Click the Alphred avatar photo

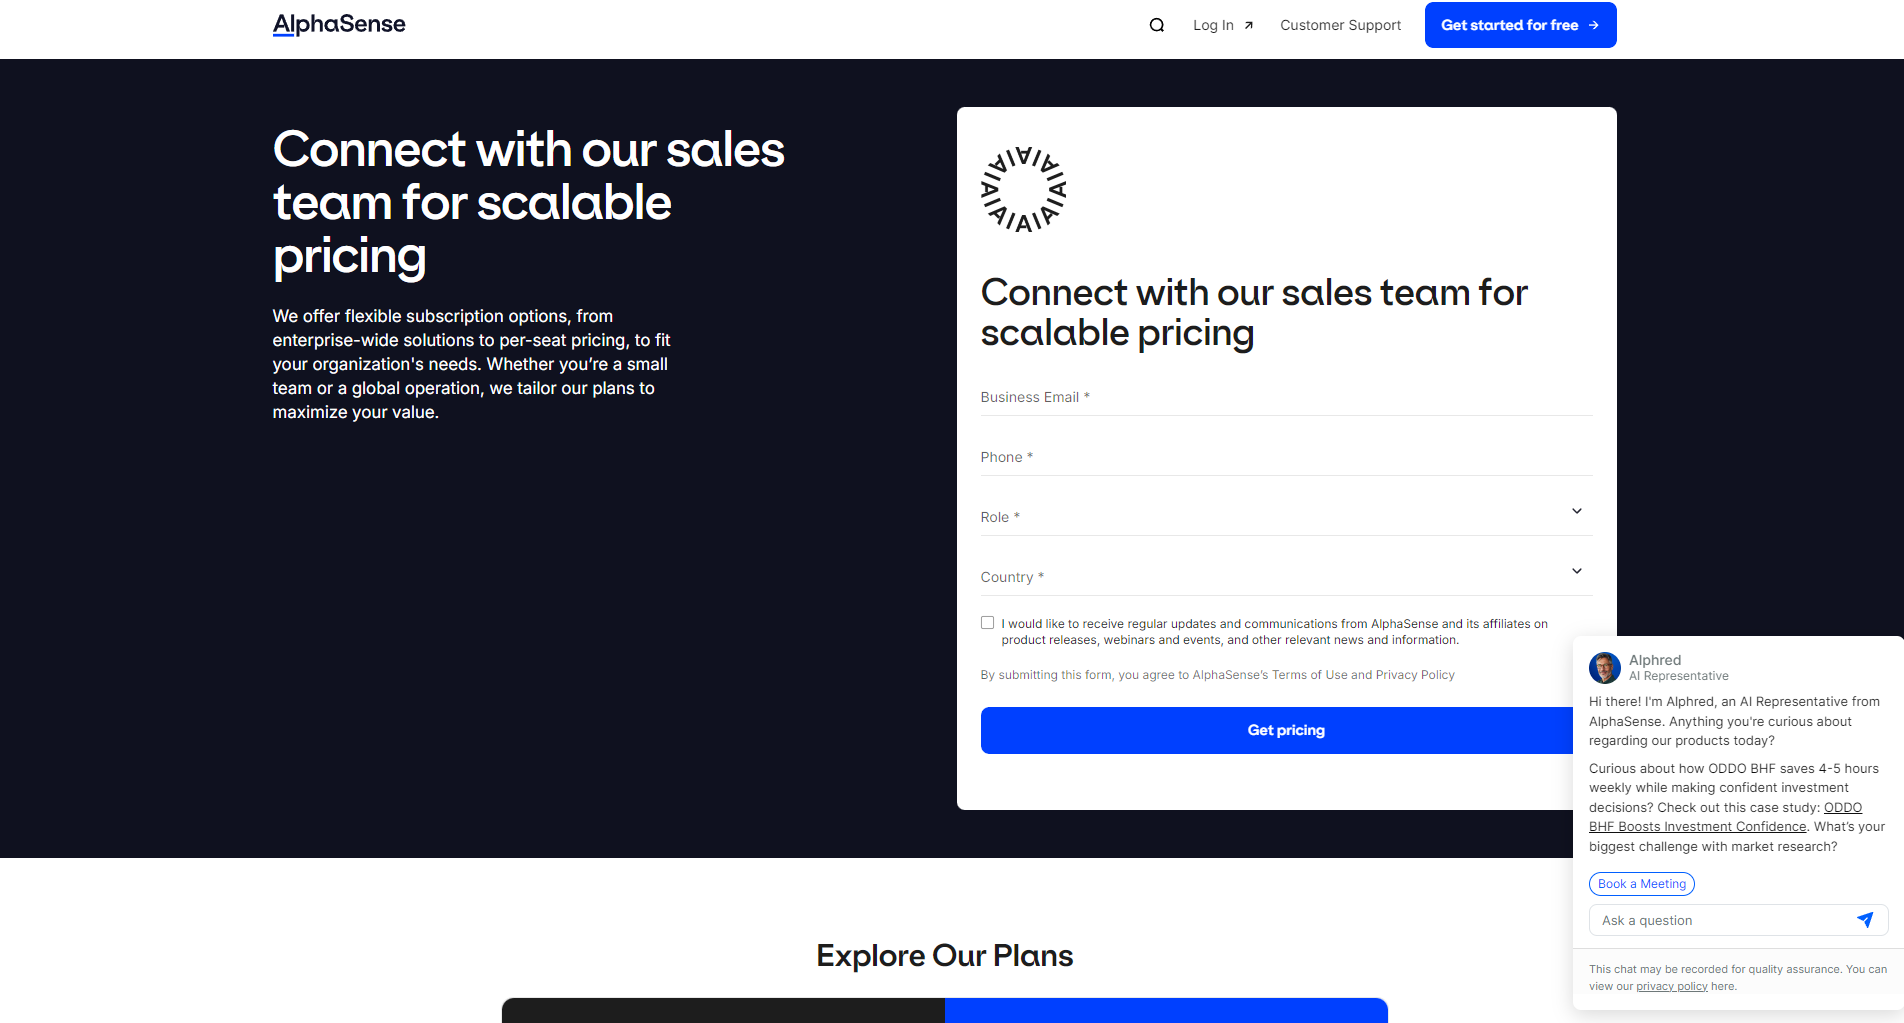pos(1605,668)
